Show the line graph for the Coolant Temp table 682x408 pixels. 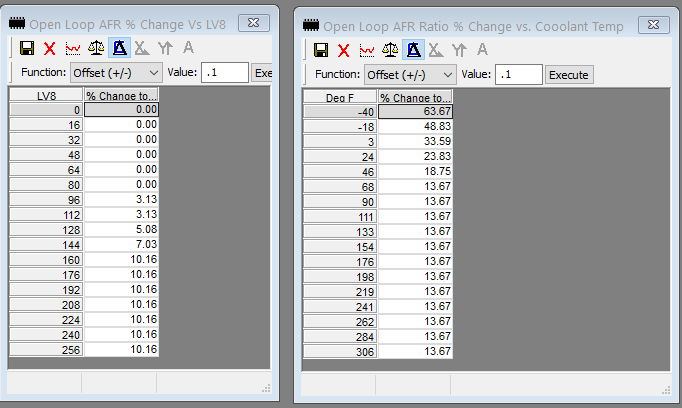[x=367, y=50]
